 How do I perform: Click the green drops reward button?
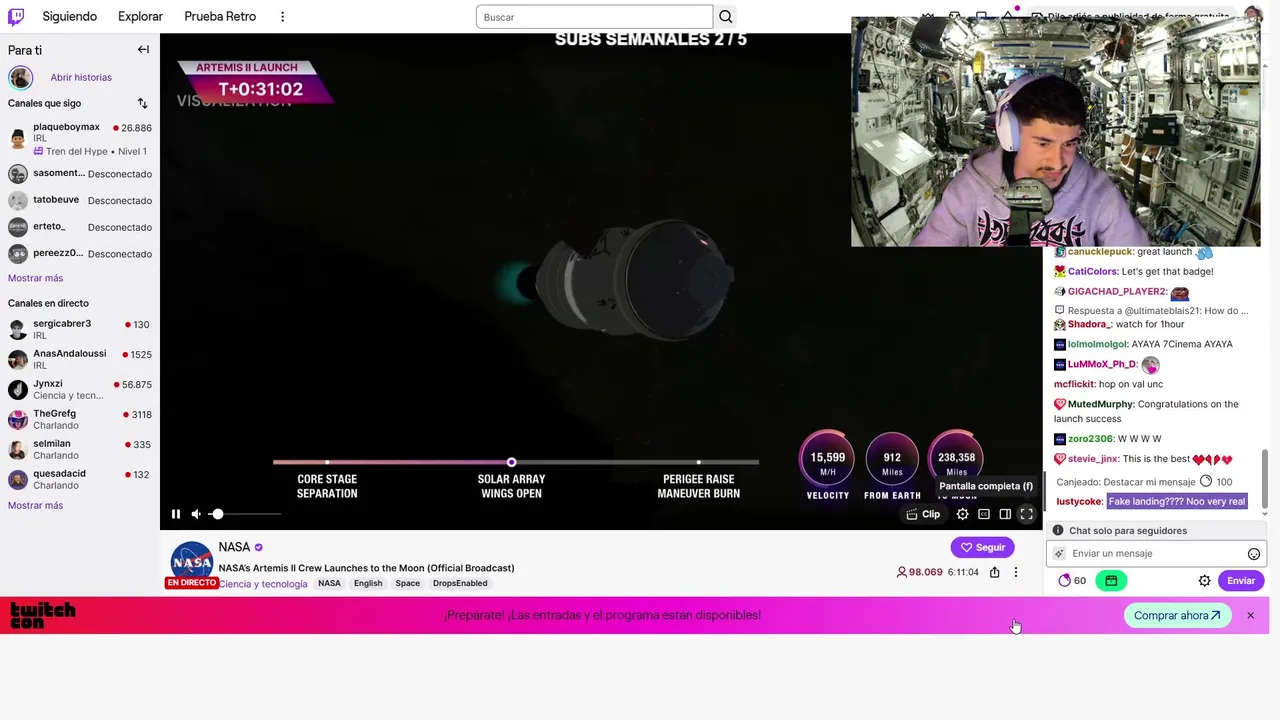(x=1111, y=580)
